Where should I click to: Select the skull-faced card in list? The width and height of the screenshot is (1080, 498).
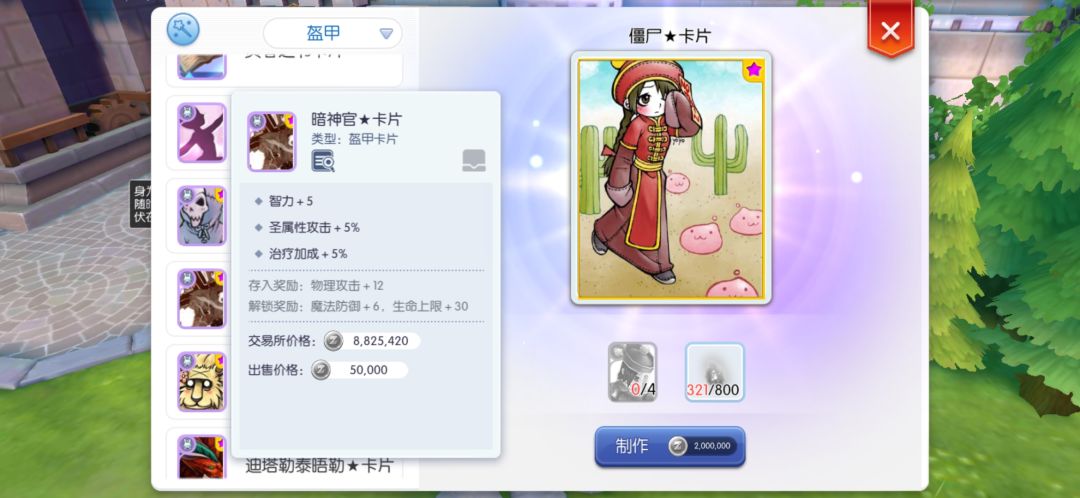click(201, 216)
